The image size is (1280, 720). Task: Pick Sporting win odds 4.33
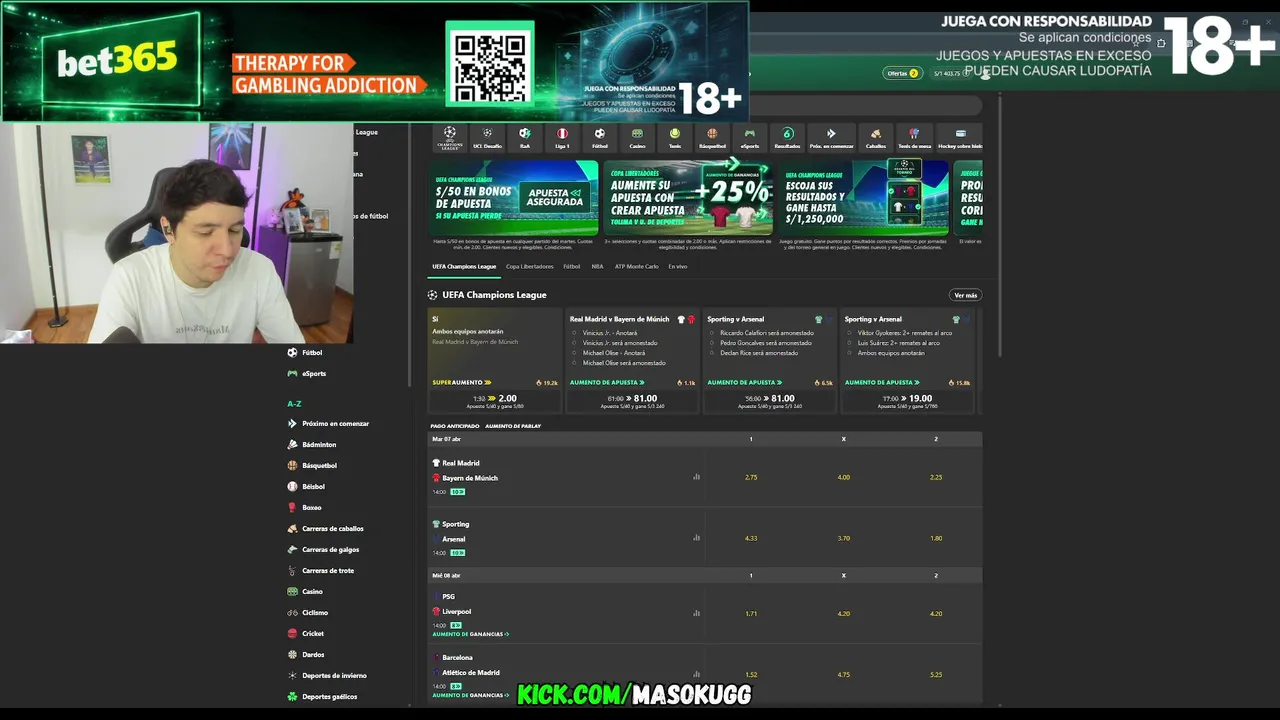(x=751, y=538)
